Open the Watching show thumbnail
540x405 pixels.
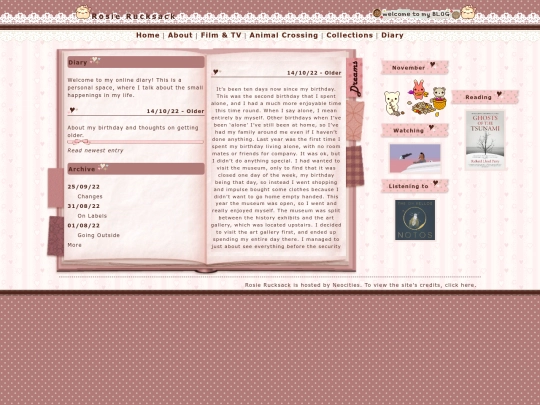(415, 158)
